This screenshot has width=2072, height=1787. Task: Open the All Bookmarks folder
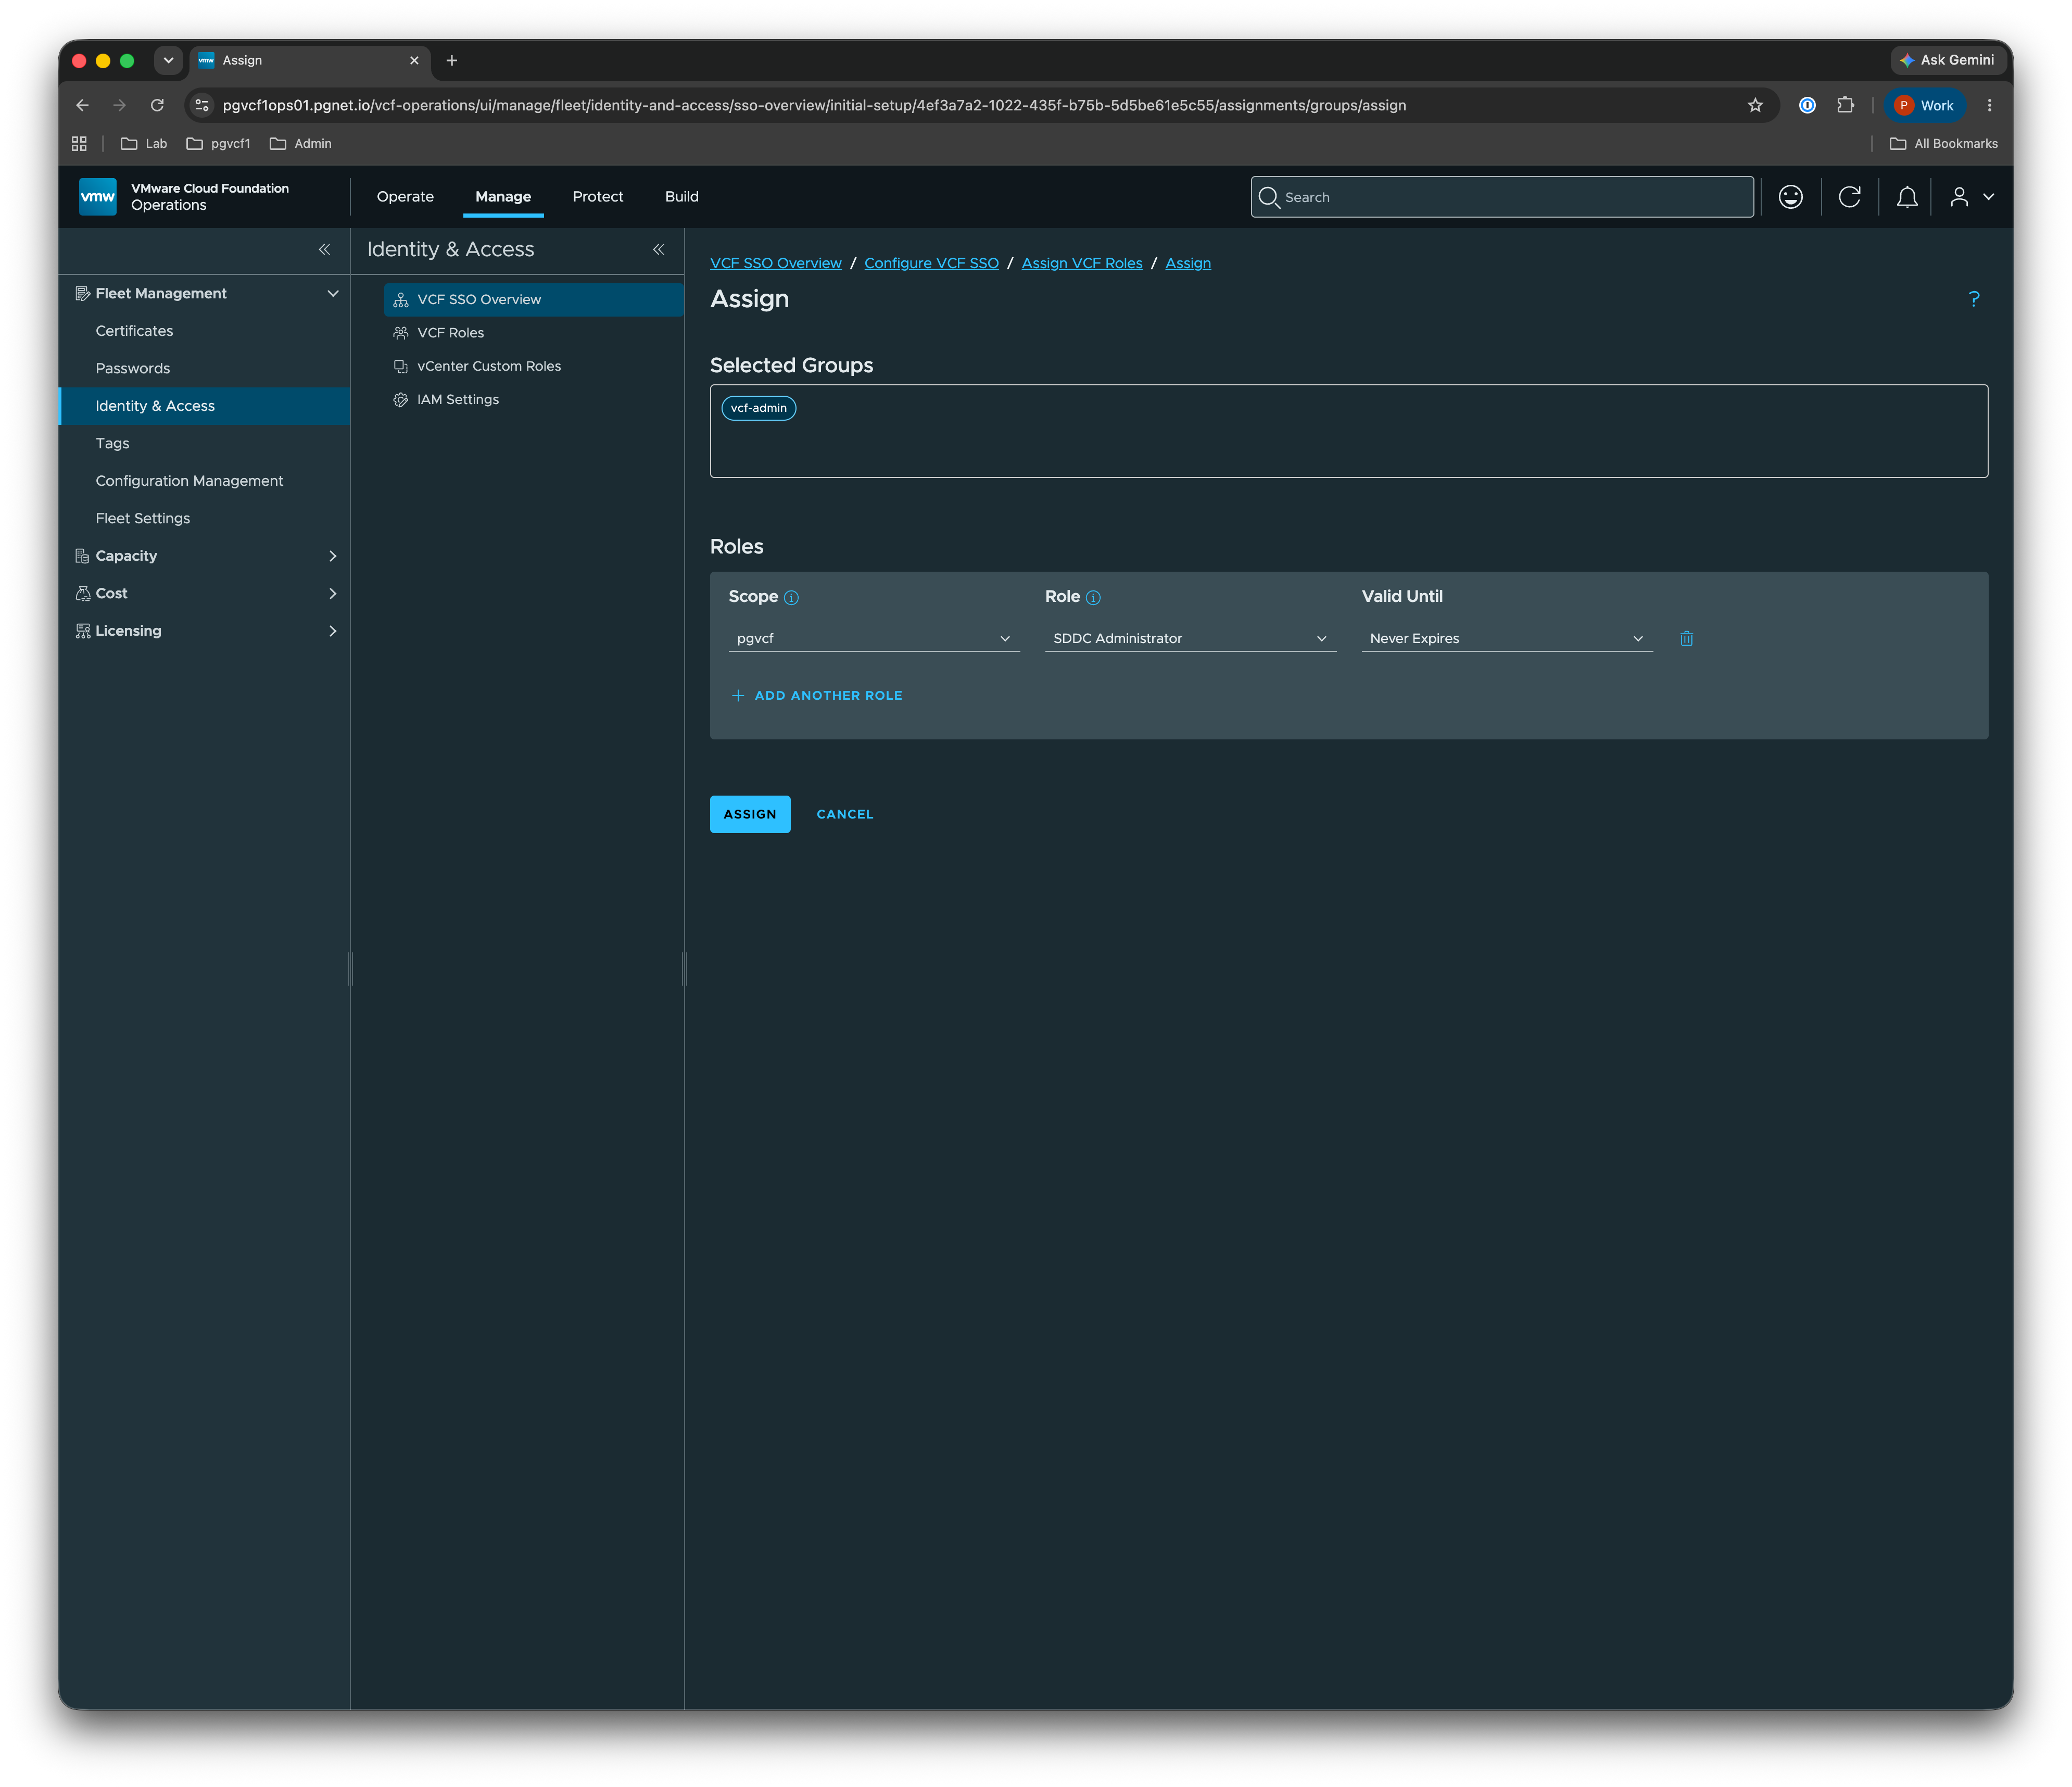coord(1943,144)
